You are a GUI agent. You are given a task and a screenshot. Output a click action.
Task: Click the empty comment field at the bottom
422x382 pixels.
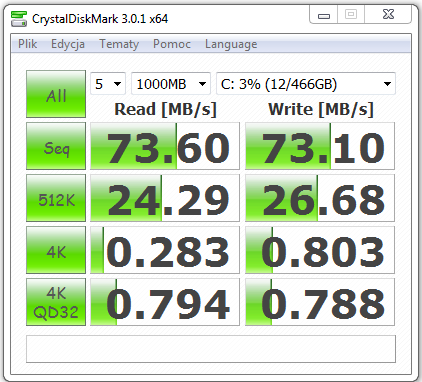pyautogui.click(x=211, y=349)
